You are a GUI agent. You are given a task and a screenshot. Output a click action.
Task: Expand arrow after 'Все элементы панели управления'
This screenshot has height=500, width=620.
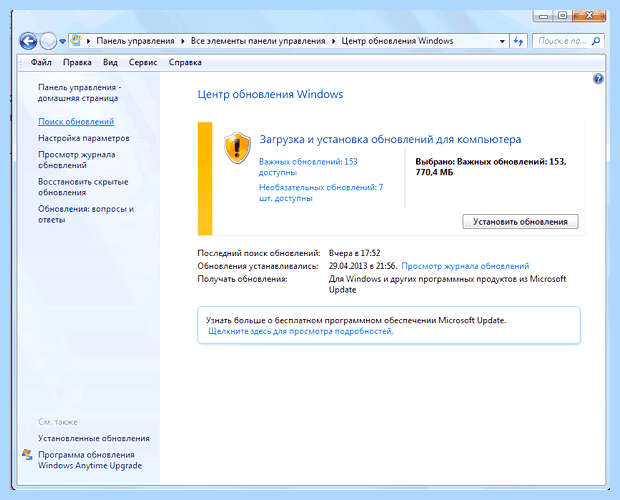pyautogui.click(x=333, y=41)
